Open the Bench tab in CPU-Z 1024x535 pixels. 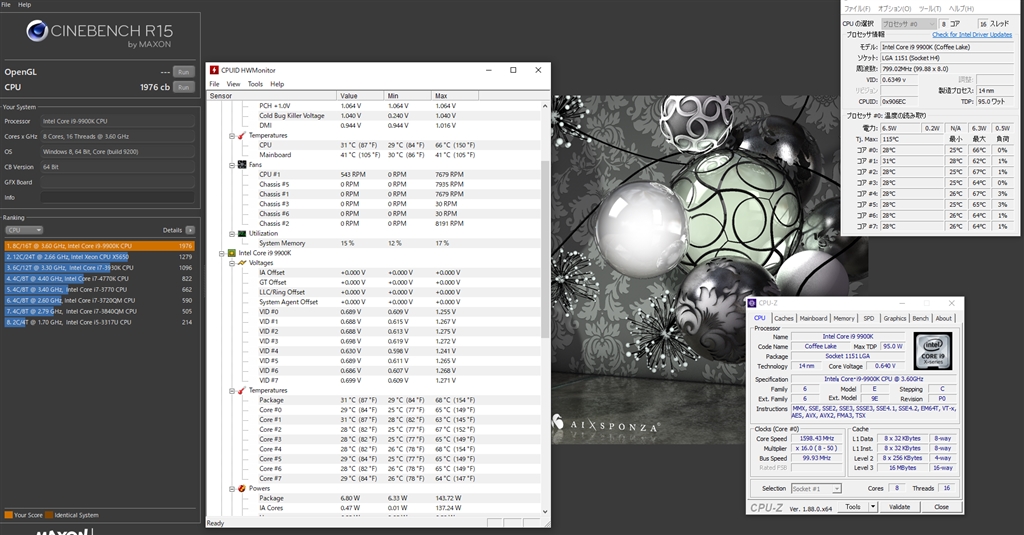(922, 318)
